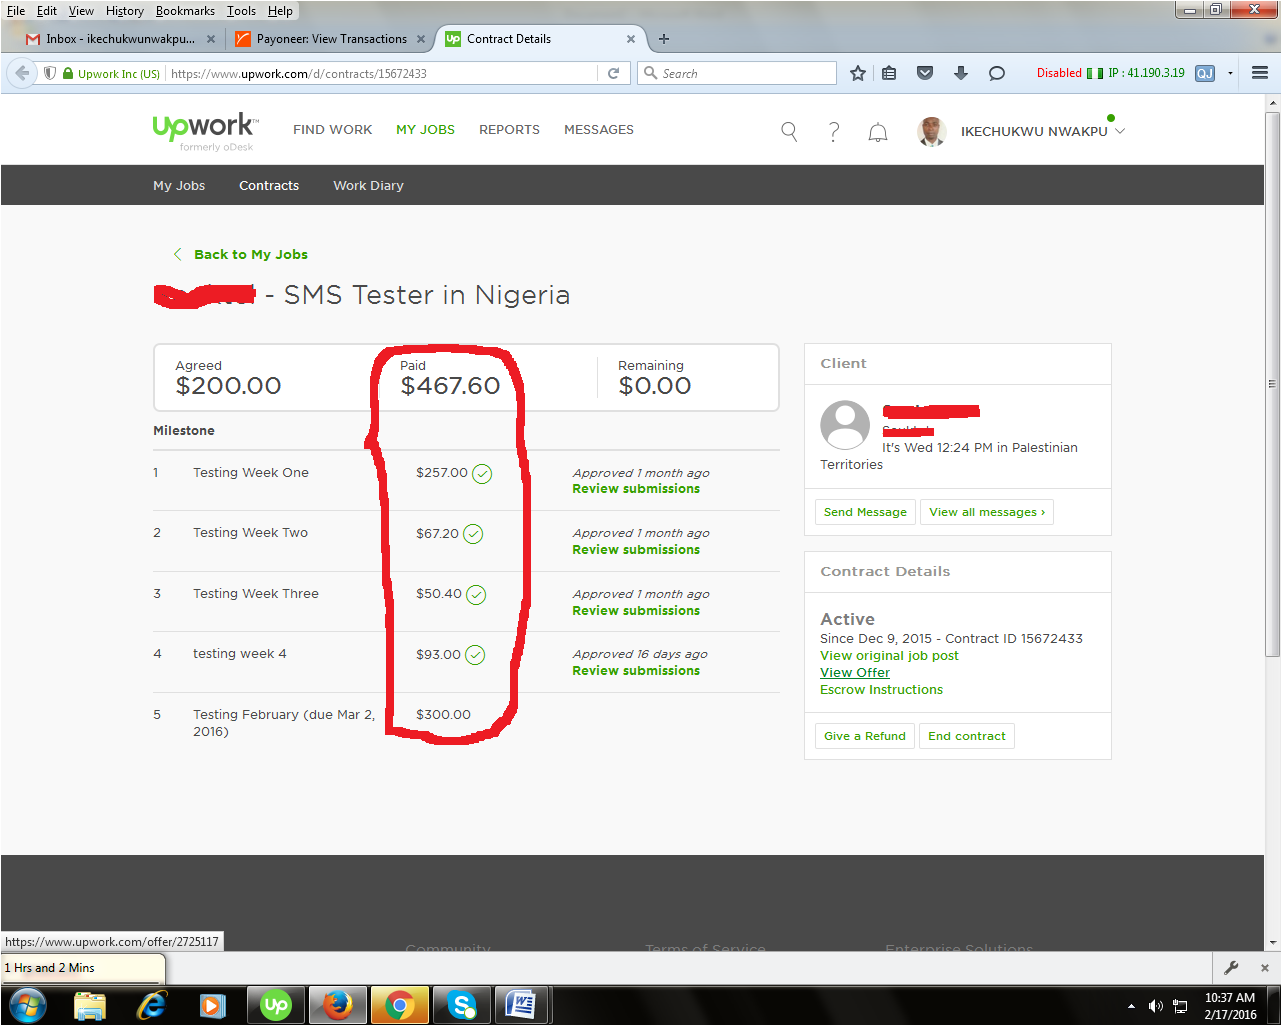Open File Explorer from the taskbar
The image size is (1282, 1026).
[x=90, y=1005]
